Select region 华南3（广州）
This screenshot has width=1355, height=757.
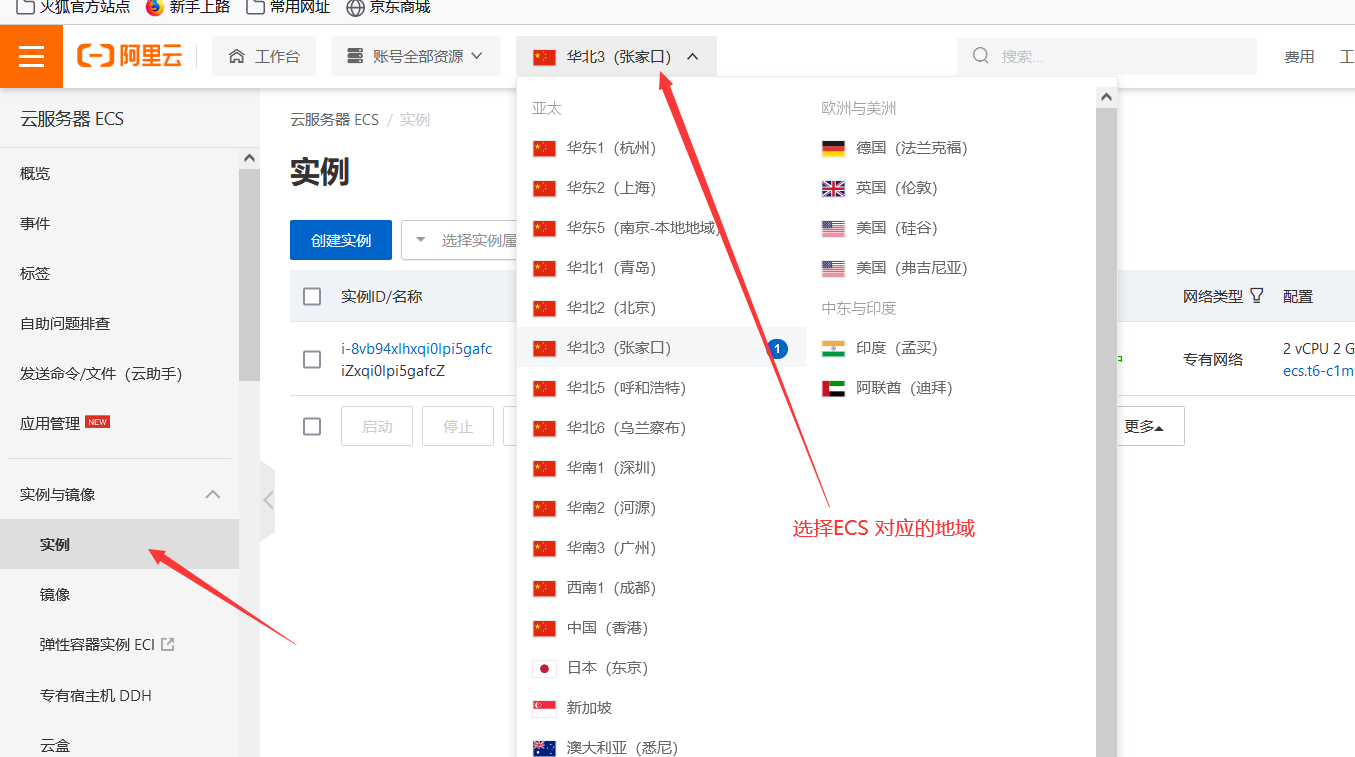point(661,548)
